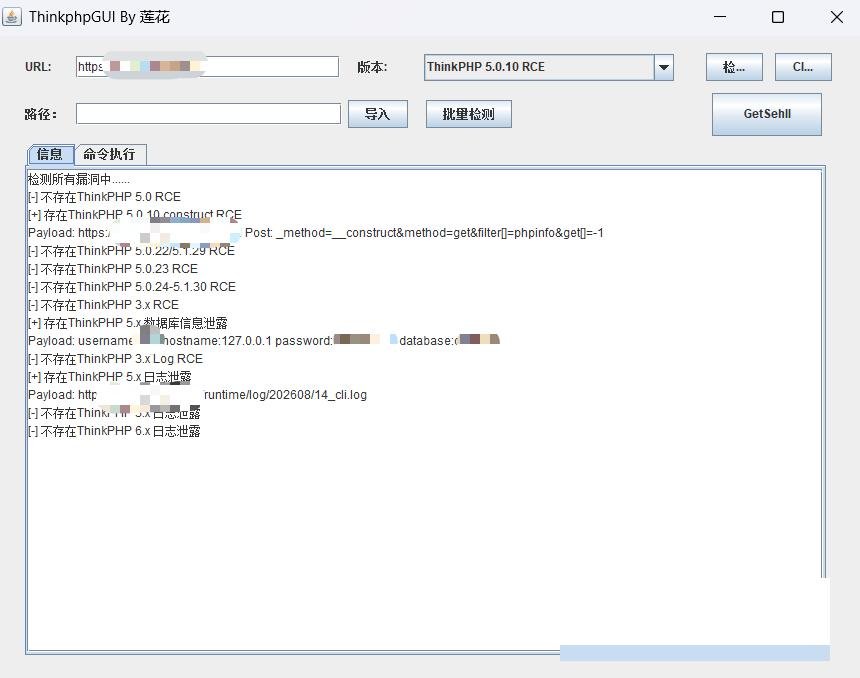Click the 检... detect button
Image resolution: width=860 pixels, height=678 pixels.
pyautogui.click(x=734, y=67)
